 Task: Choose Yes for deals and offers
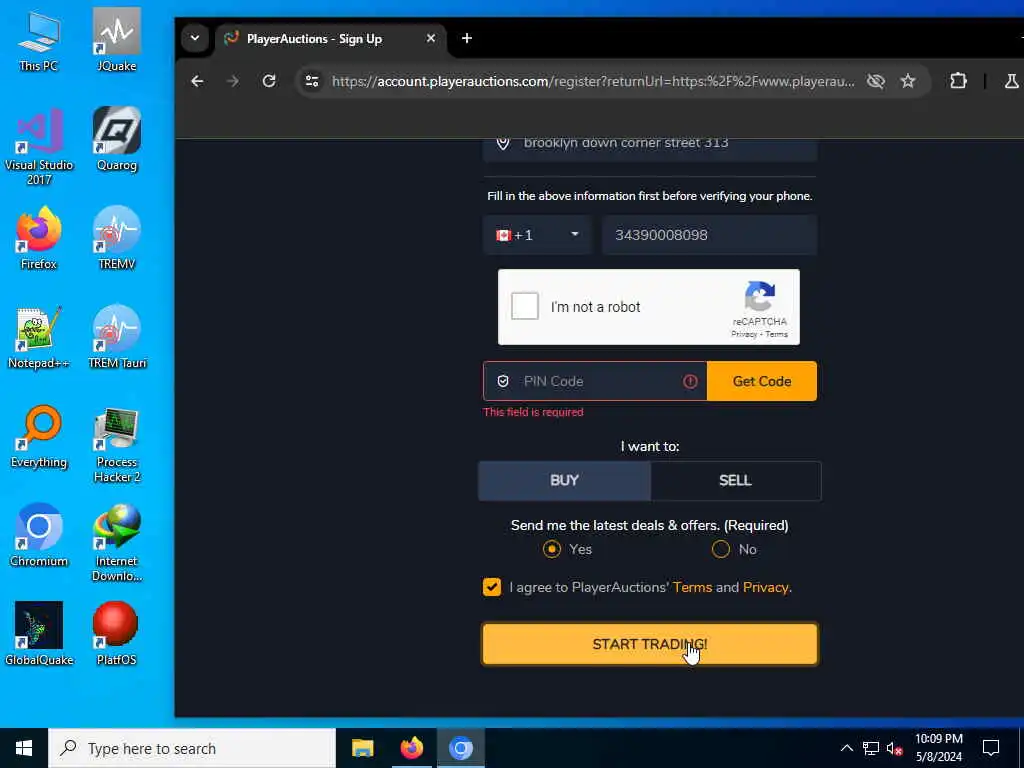tap(552, 549)
